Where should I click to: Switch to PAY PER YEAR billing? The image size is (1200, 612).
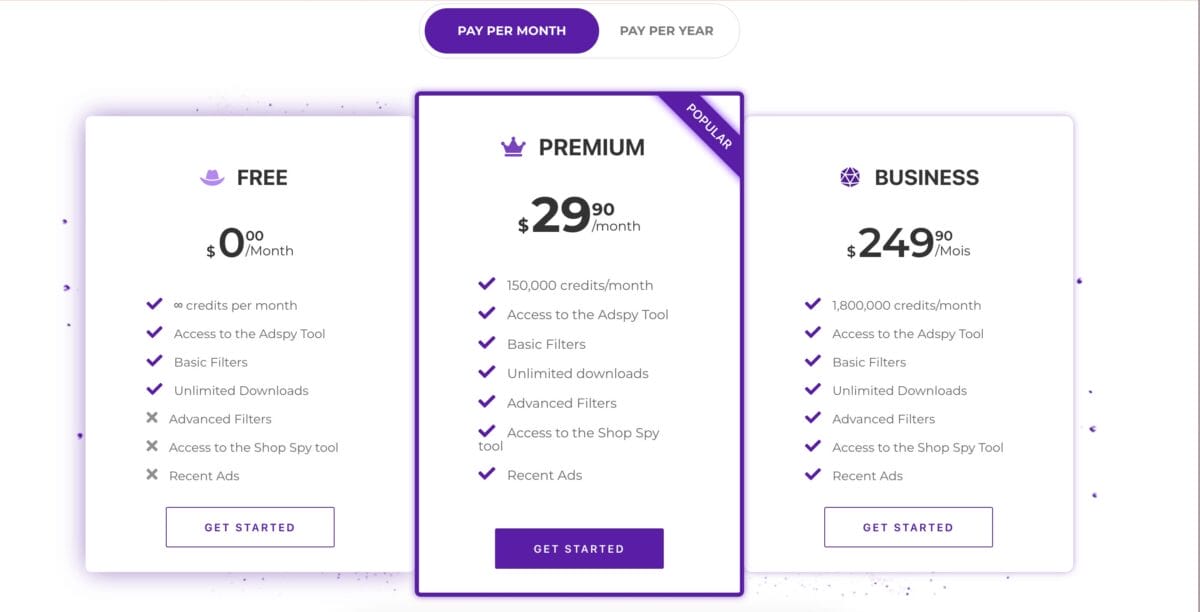click(x=666, y=30)
